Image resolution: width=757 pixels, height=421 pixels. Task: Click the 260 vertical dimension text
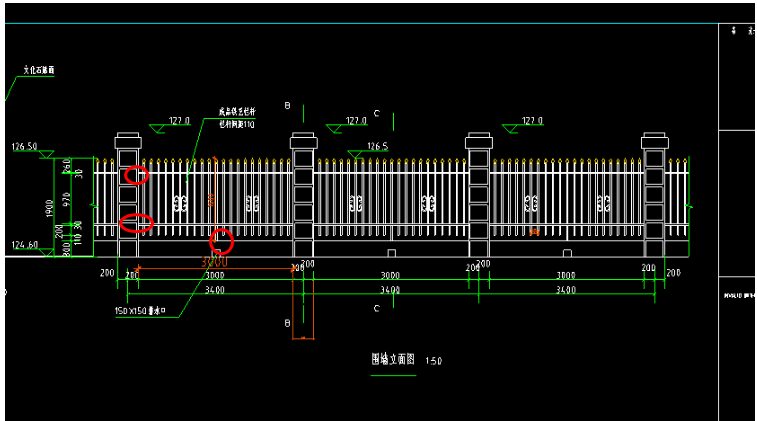(x=67, y=165)
